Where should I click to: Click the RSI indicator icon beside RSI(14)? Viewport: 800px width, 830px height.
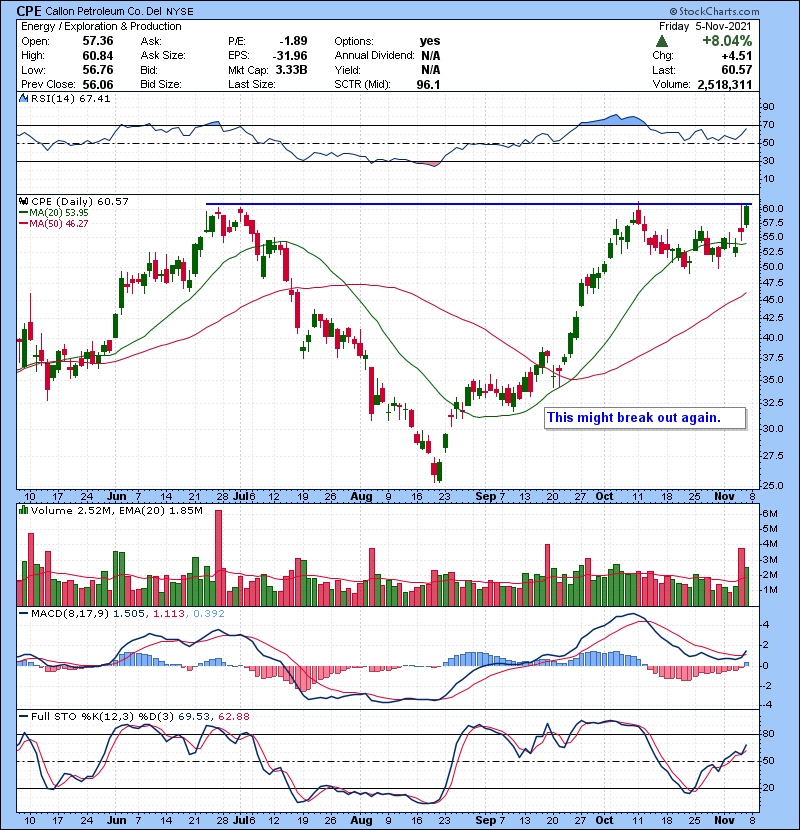click(x=24, y=98)
